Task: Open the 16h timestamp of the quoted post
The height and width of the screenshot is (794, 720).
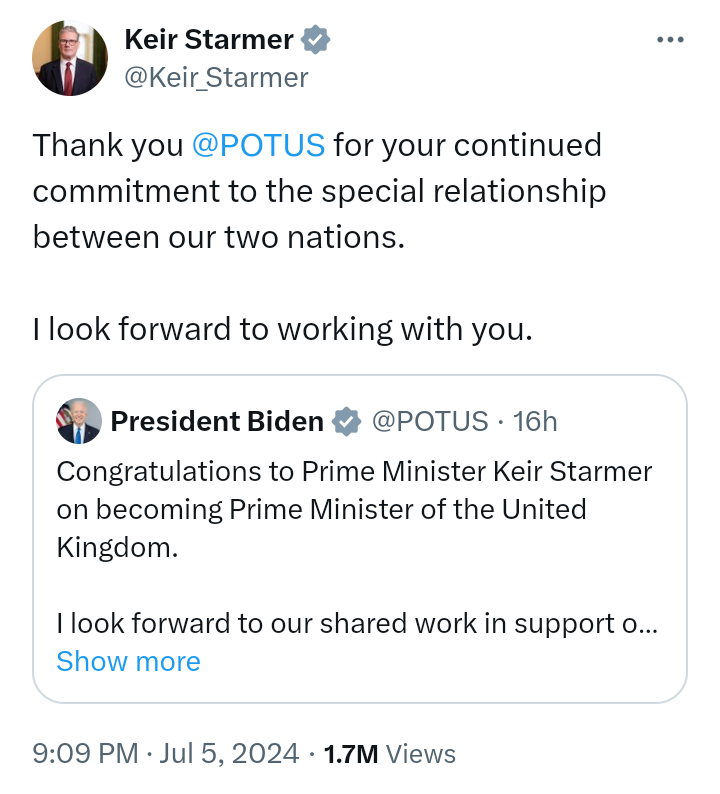Action: click(x=535, y=422)
